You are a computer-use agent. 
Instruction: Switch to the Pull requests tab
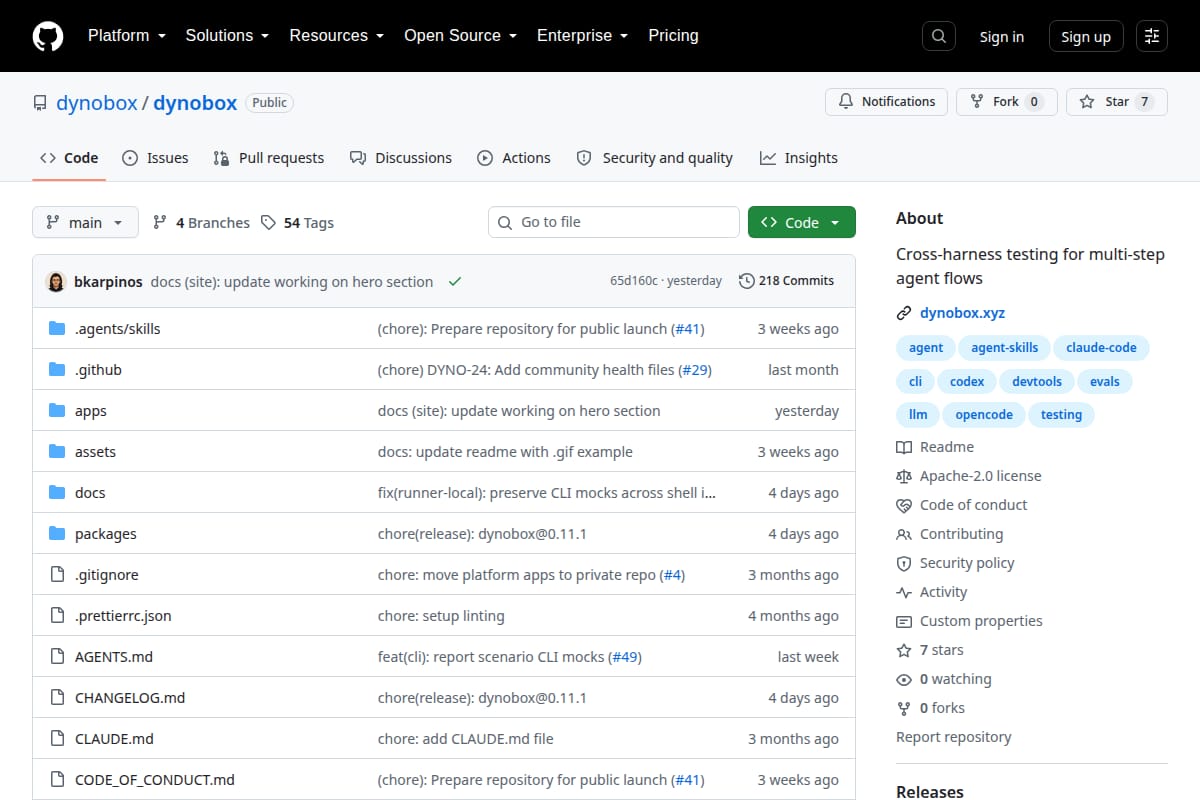269,158
